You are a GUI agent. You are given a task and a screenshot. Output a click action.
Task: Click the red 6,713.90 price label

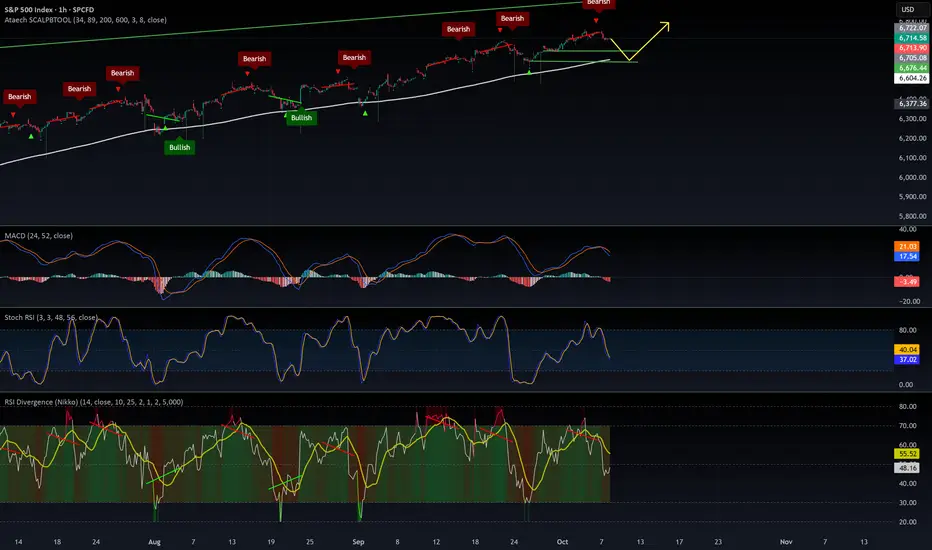(x=912, y=48)
